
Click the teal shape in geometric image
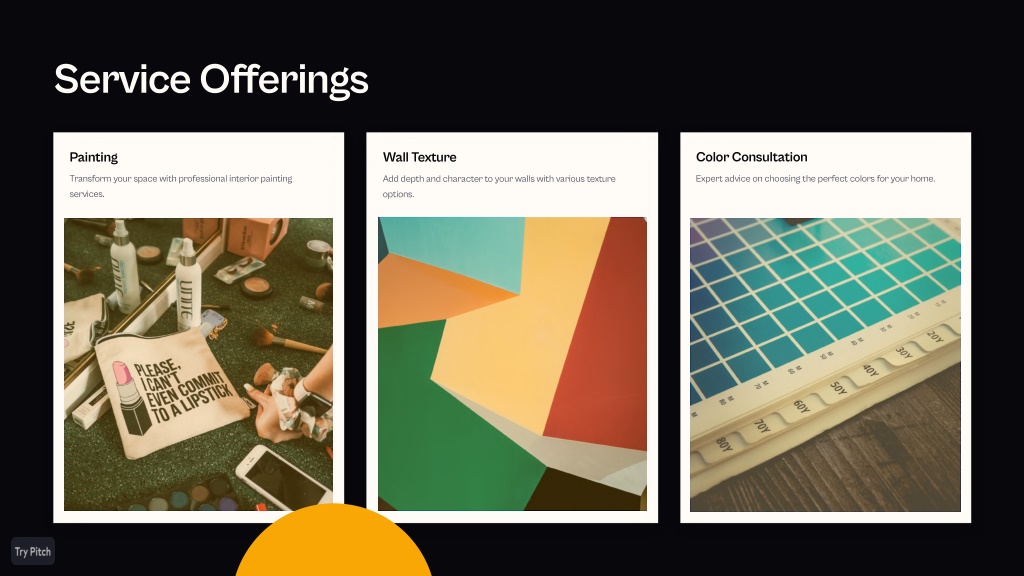coord(457,251)
